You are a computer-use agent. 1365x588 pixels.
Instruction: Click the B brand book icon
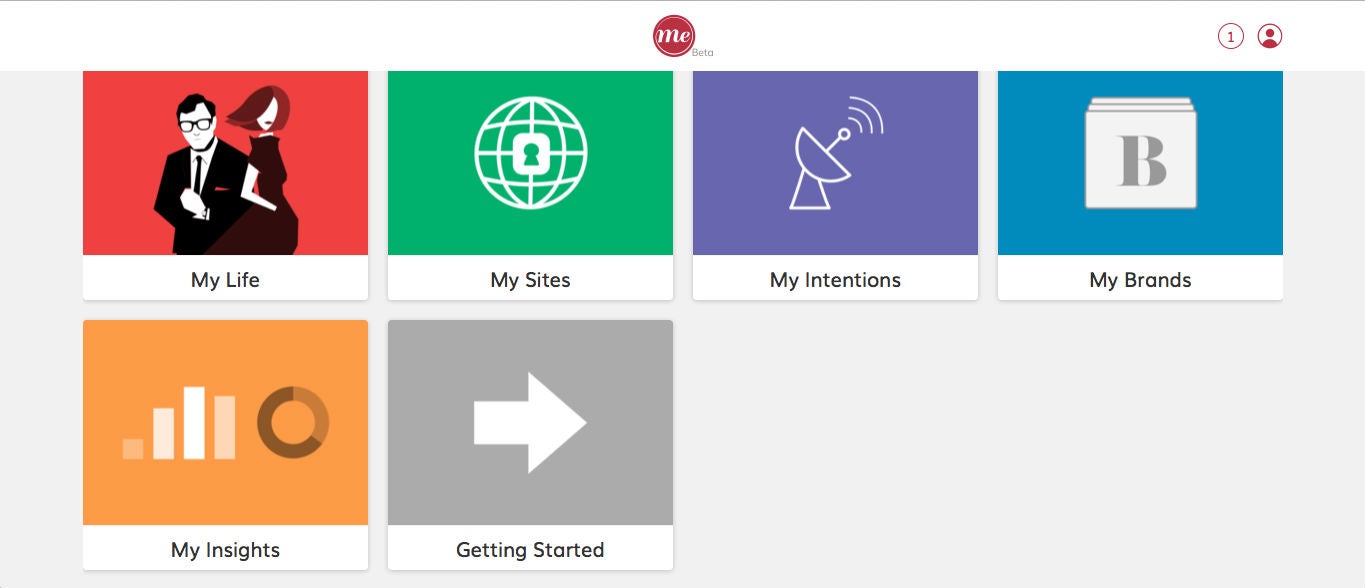(1140, 153)
